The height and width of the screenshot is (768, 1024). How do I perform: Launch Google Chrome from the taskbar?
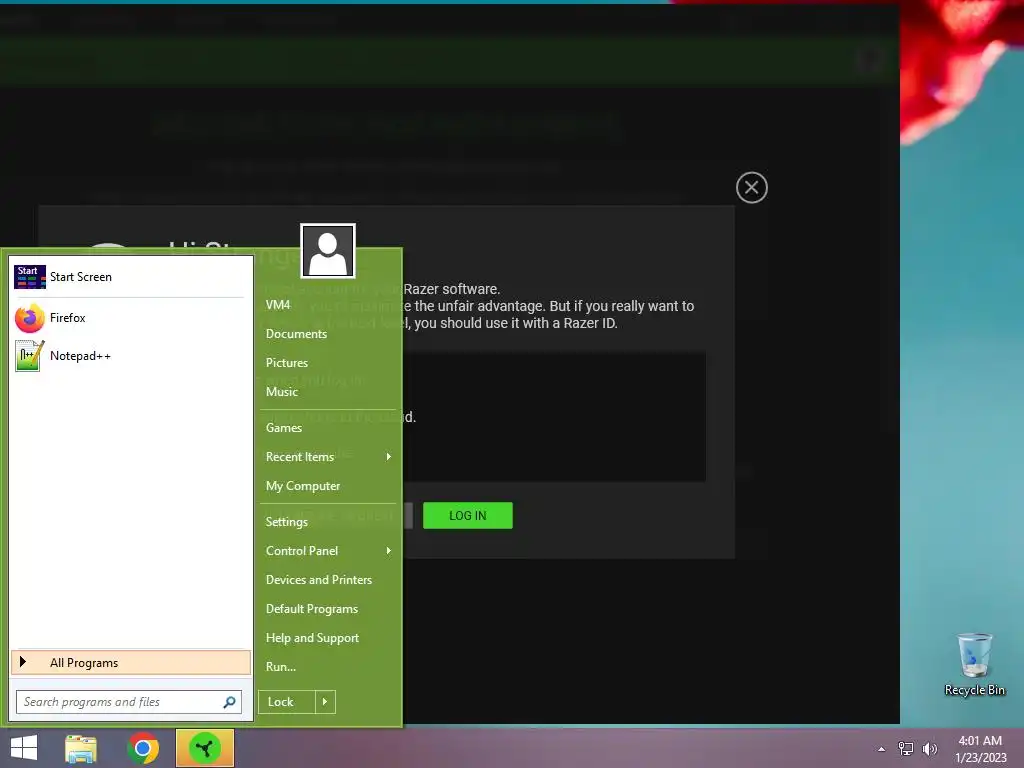coord(143,748)
